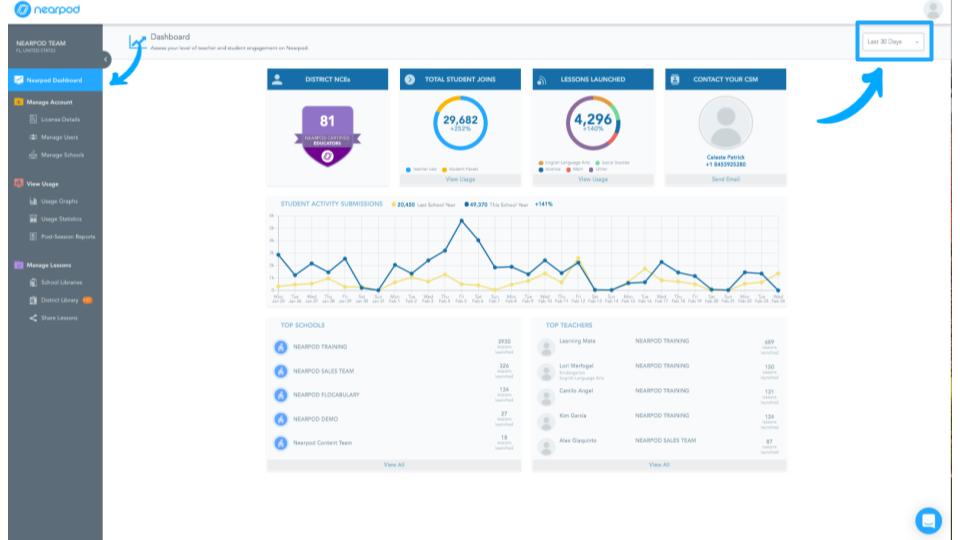Click Alex Giaquinto's avatar in Top Teachers
The width and height of the screenshot is (960, 540).
546,447
